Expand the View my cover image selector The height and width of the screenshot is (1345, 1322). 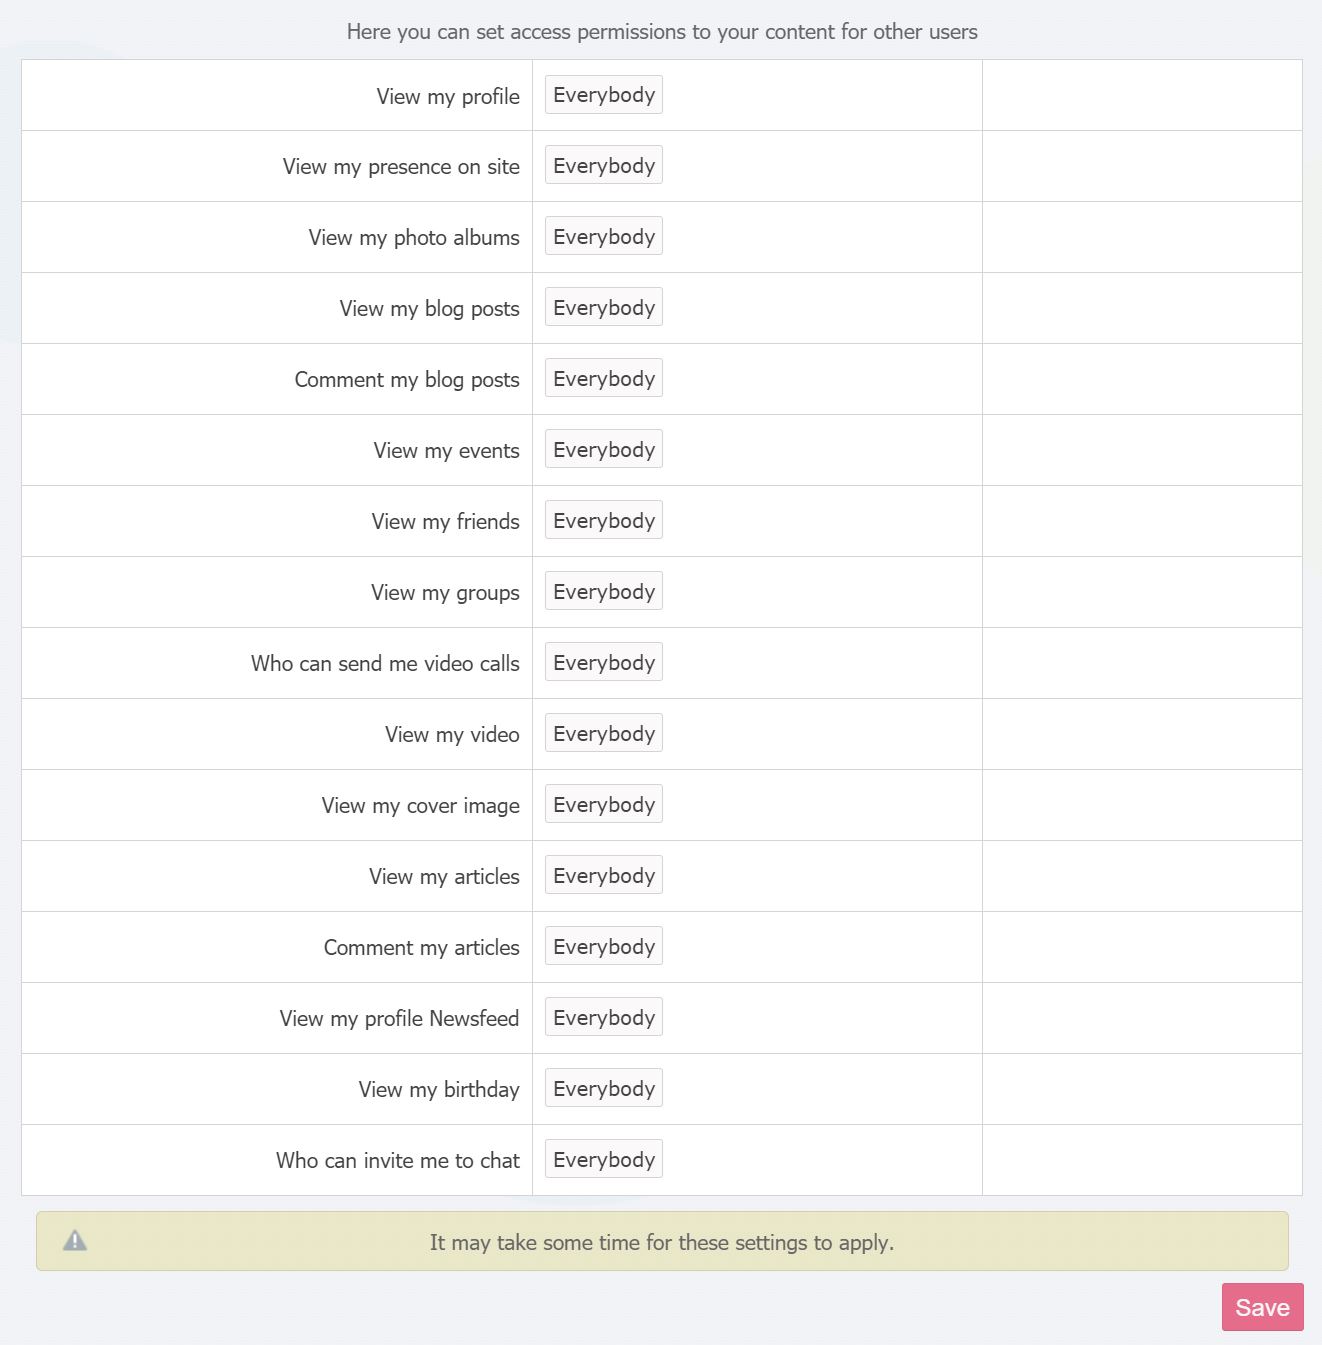[604, 805]
